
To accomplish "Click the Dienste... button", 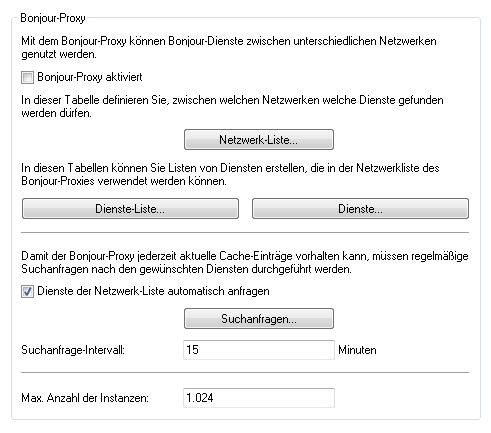I will 360,209.
